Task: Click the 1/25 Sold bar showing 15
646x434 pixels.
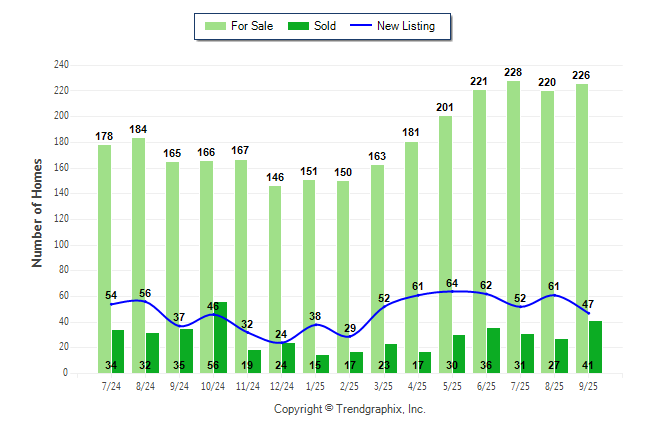Action: point(322,363)
